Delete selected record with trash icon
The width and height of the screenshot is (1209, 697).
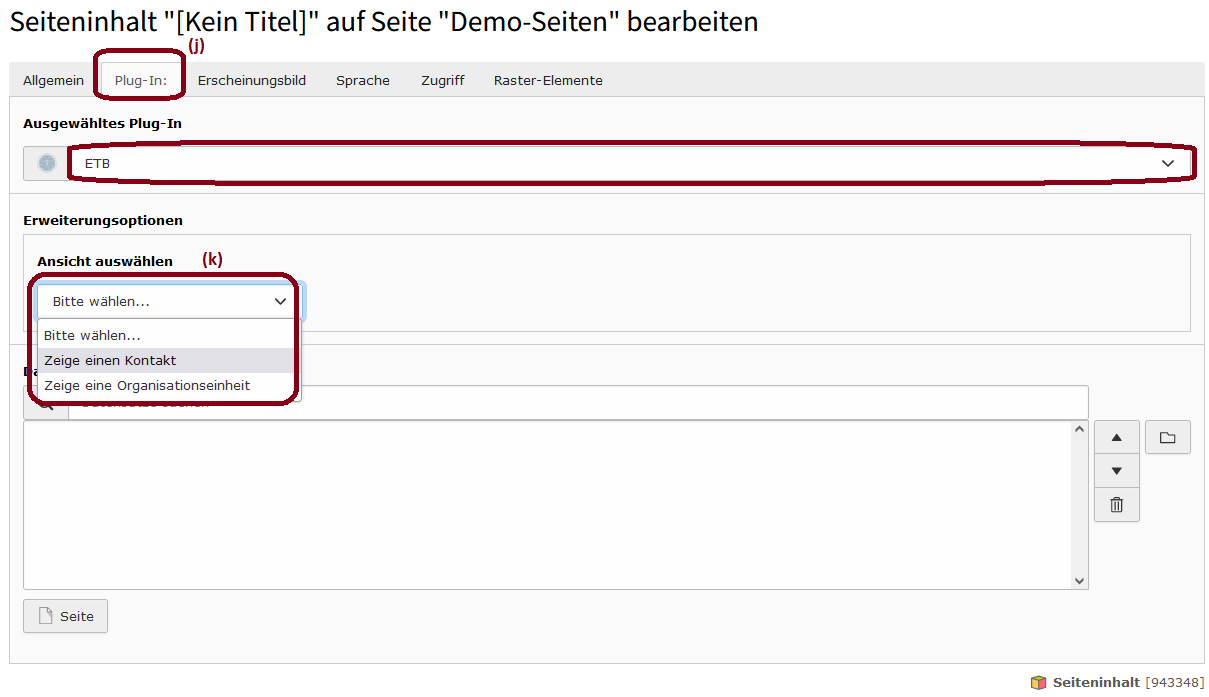point(1117,505)
